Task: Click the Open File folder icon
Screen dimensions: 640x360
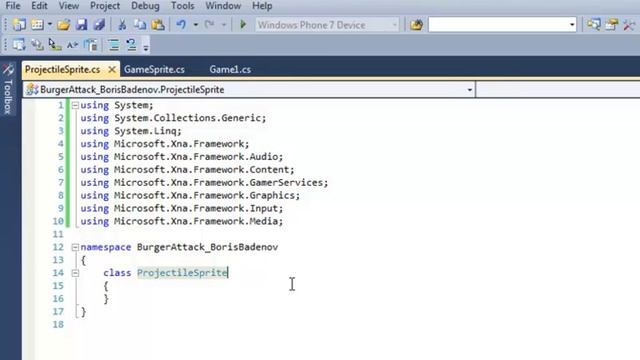Action: click(63, 25)
